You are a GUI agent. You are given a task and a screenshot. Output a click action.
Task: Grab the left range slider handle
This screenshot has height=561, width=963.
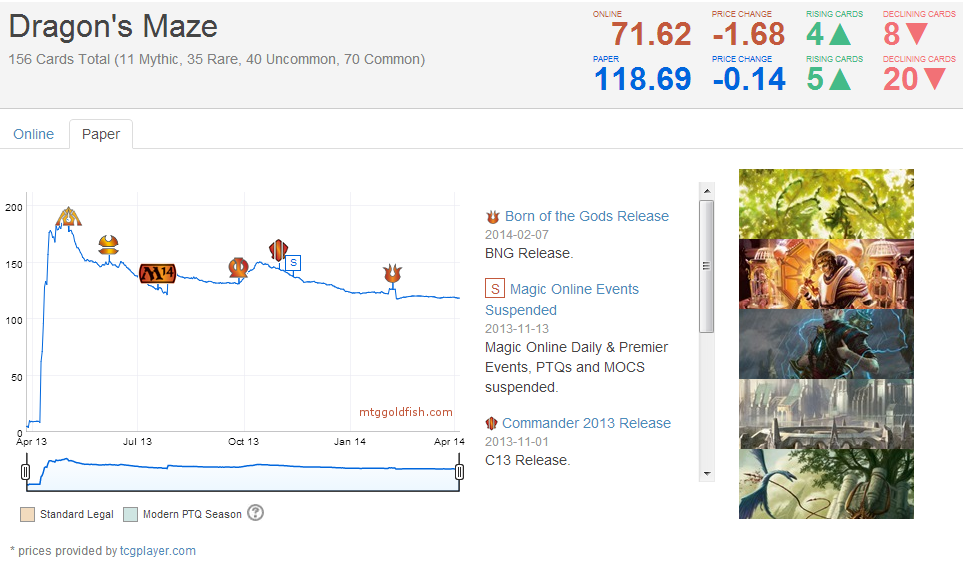[x=26, y=472]
